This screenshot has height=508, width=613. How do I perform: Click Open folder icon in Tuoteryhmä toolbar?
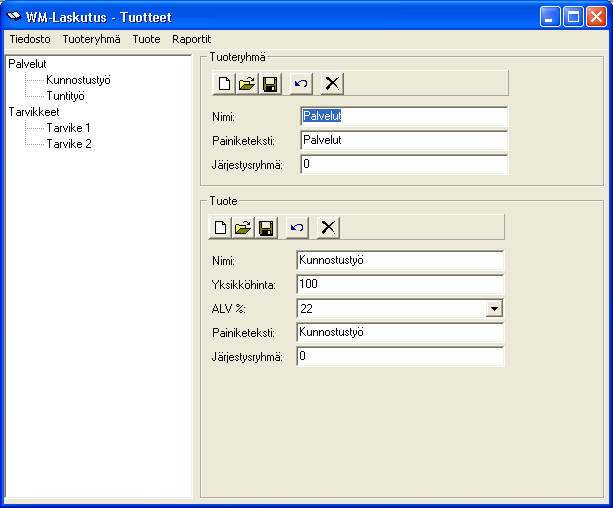[247, 83]
